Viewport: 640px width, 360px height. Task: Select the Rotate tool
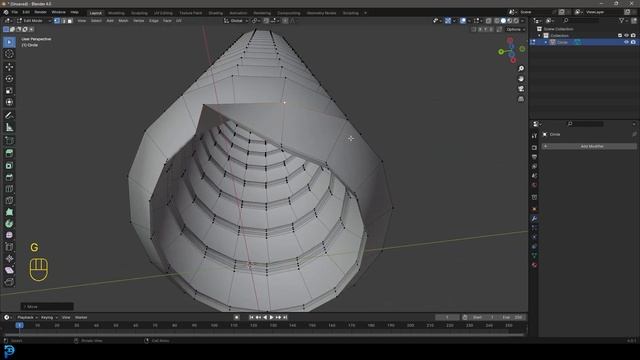point(9,78)
